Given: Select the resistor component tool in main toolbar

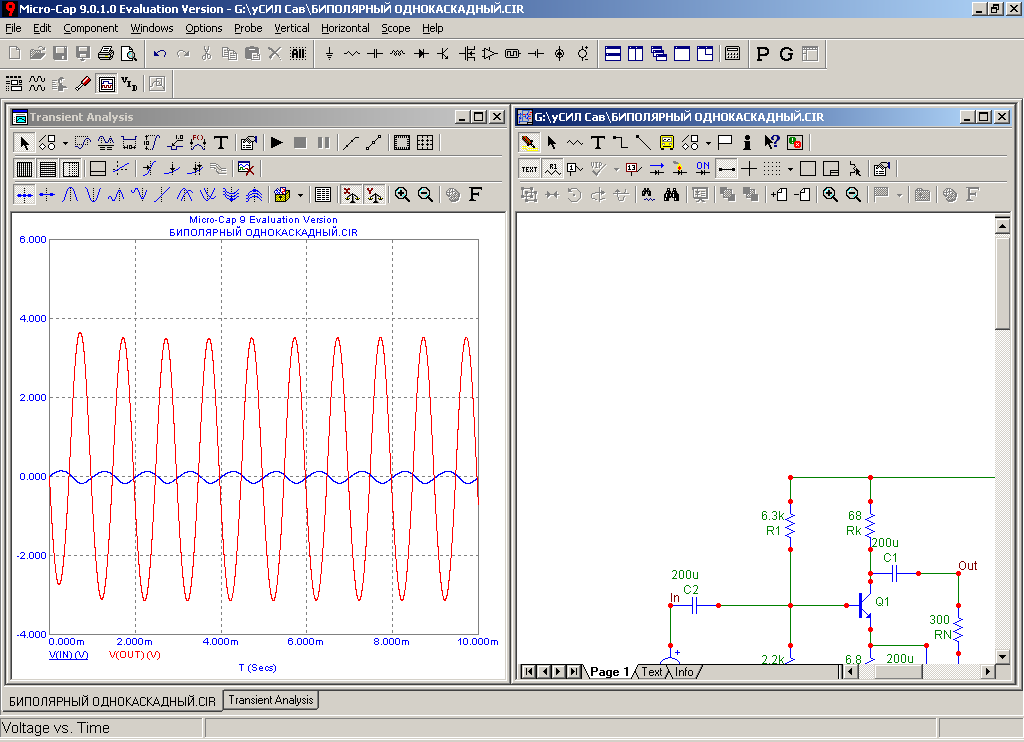Looking at the screenshot, I should (351, 53).
